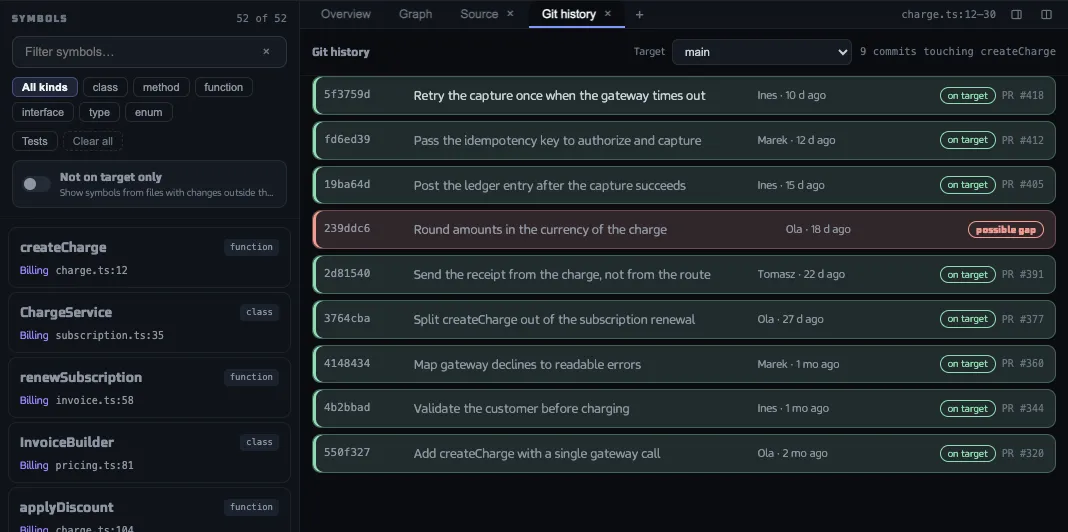This screenshot has width=1068, height=532.
Task: Open commit 'Validate the customer before charging'
Action: point(521,409)
